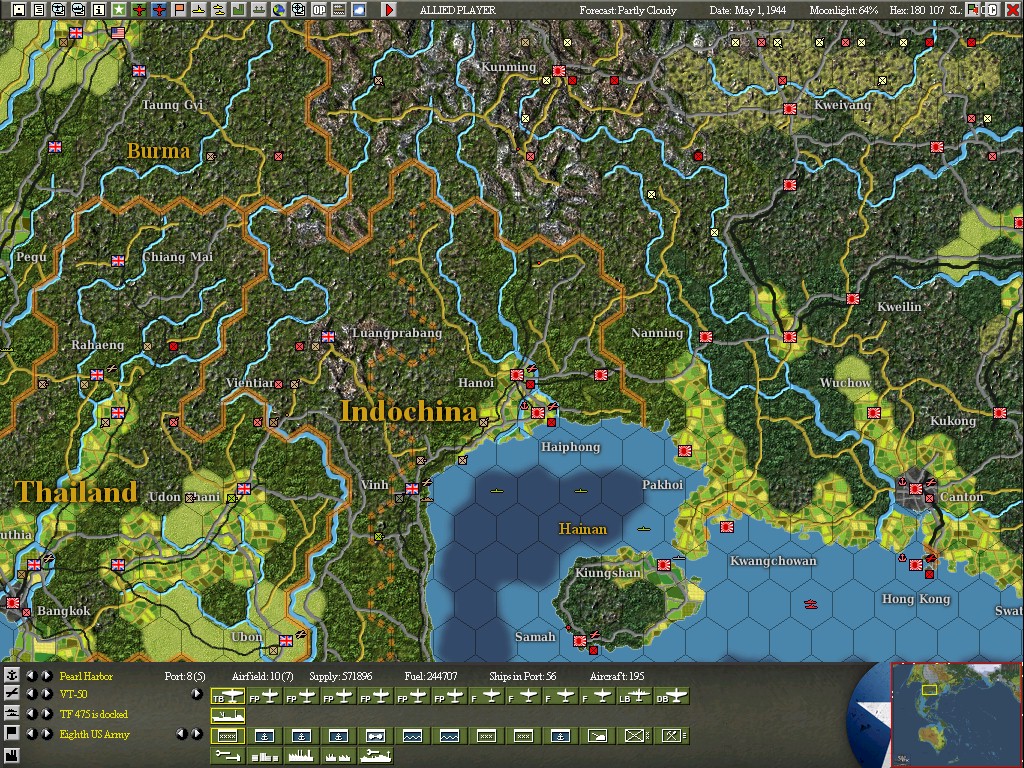The height and width of the screenshot is (768, 1024).
Task: Click the Hanoi base marker
Action: pyautogui.click(x=517, y=375)
